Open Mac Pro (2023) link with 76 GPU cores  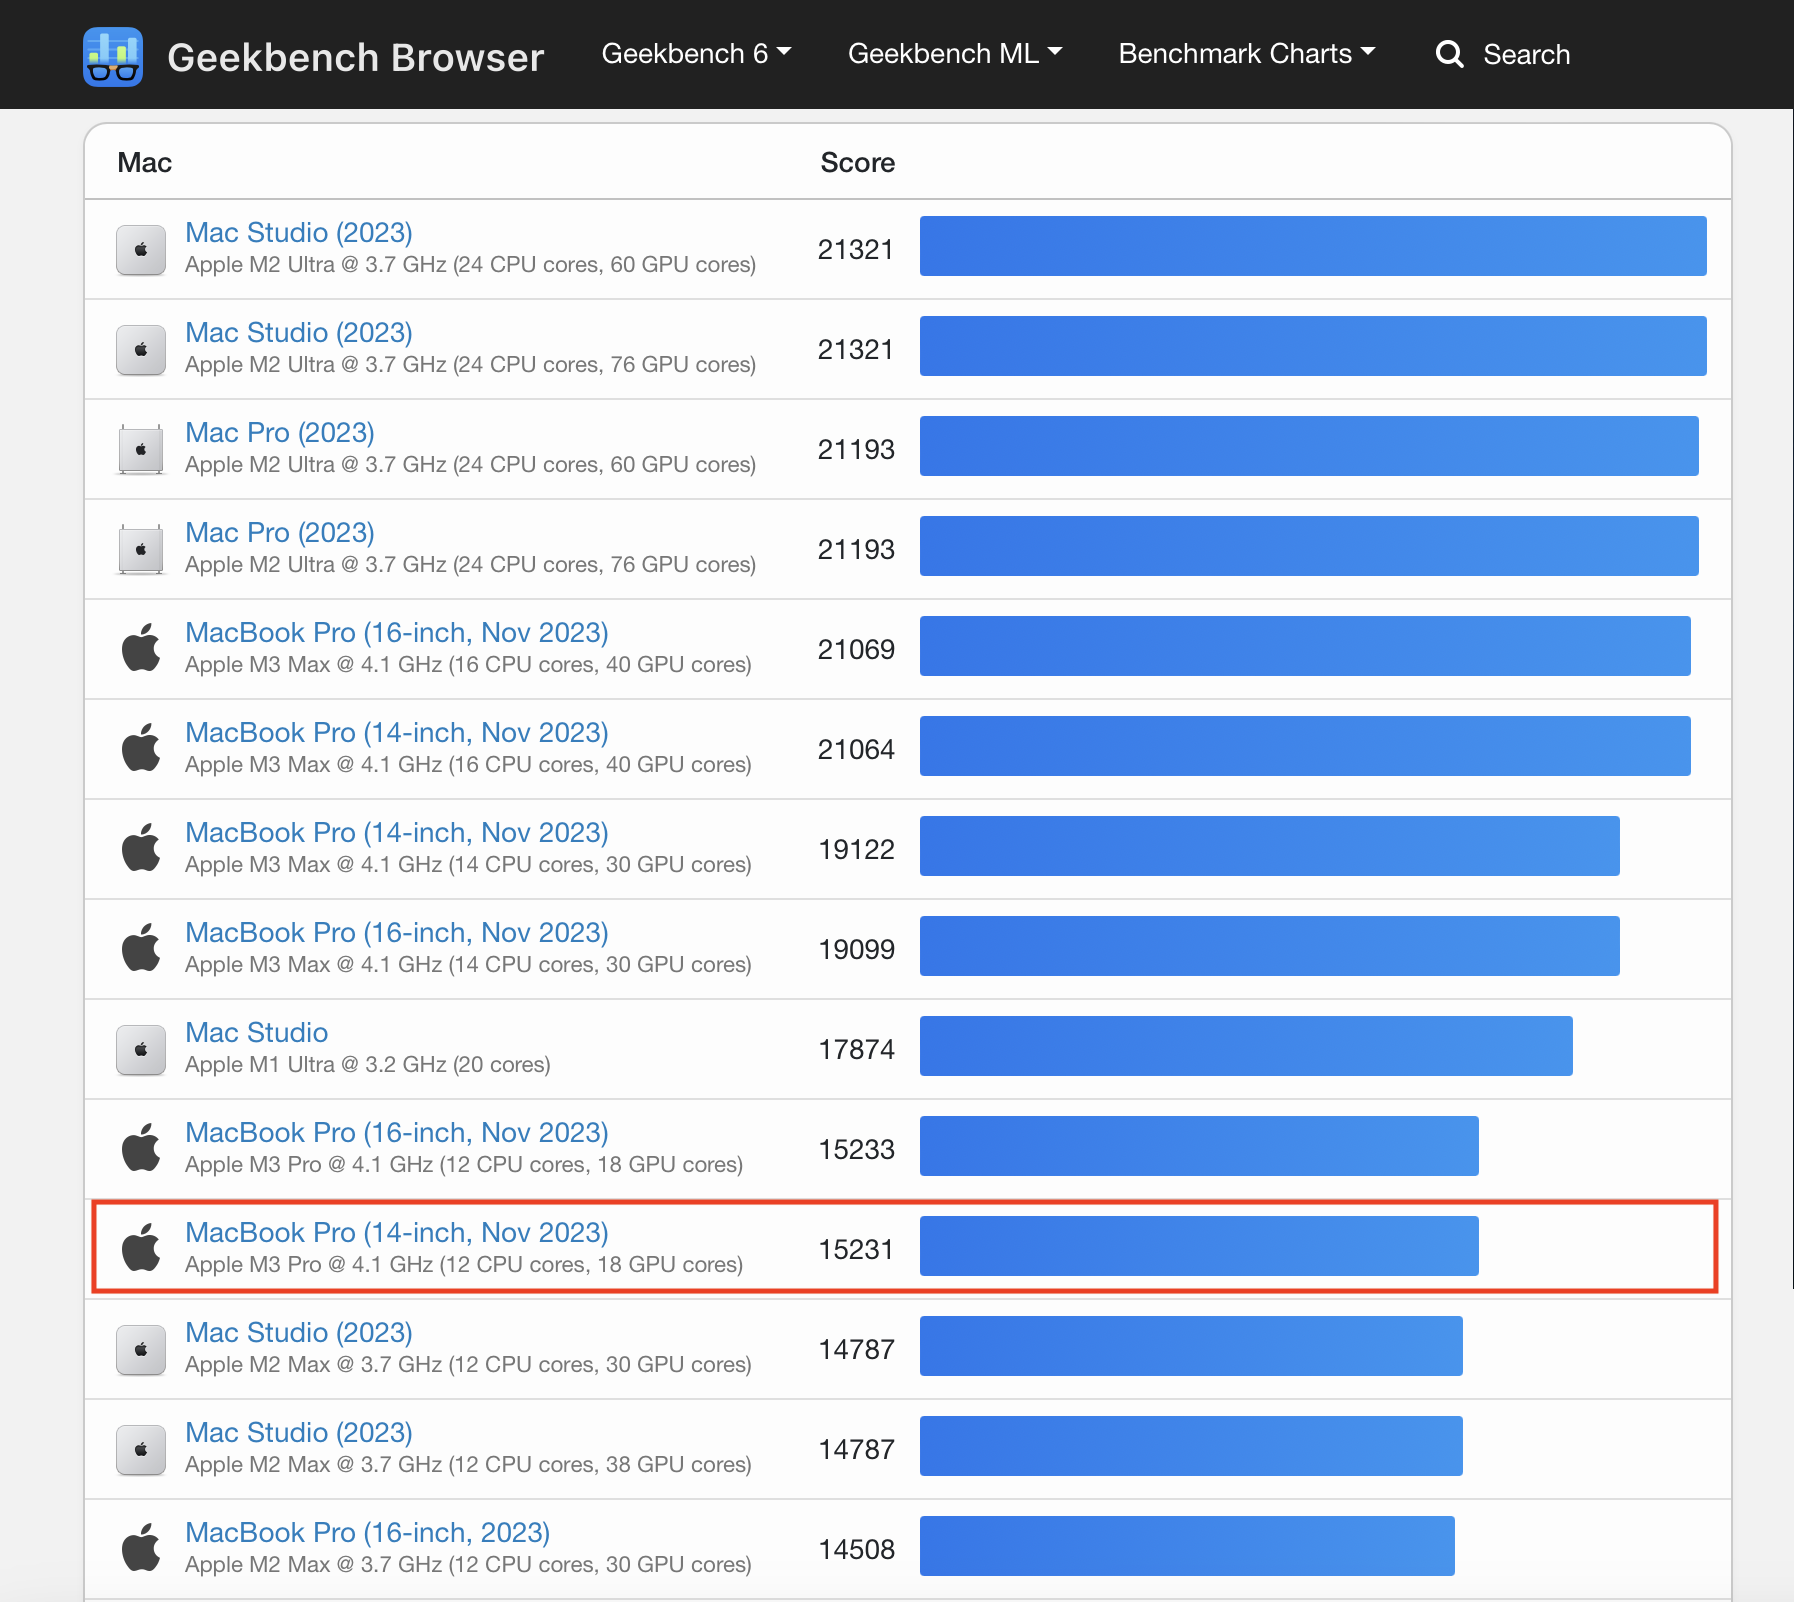point(280,532)
